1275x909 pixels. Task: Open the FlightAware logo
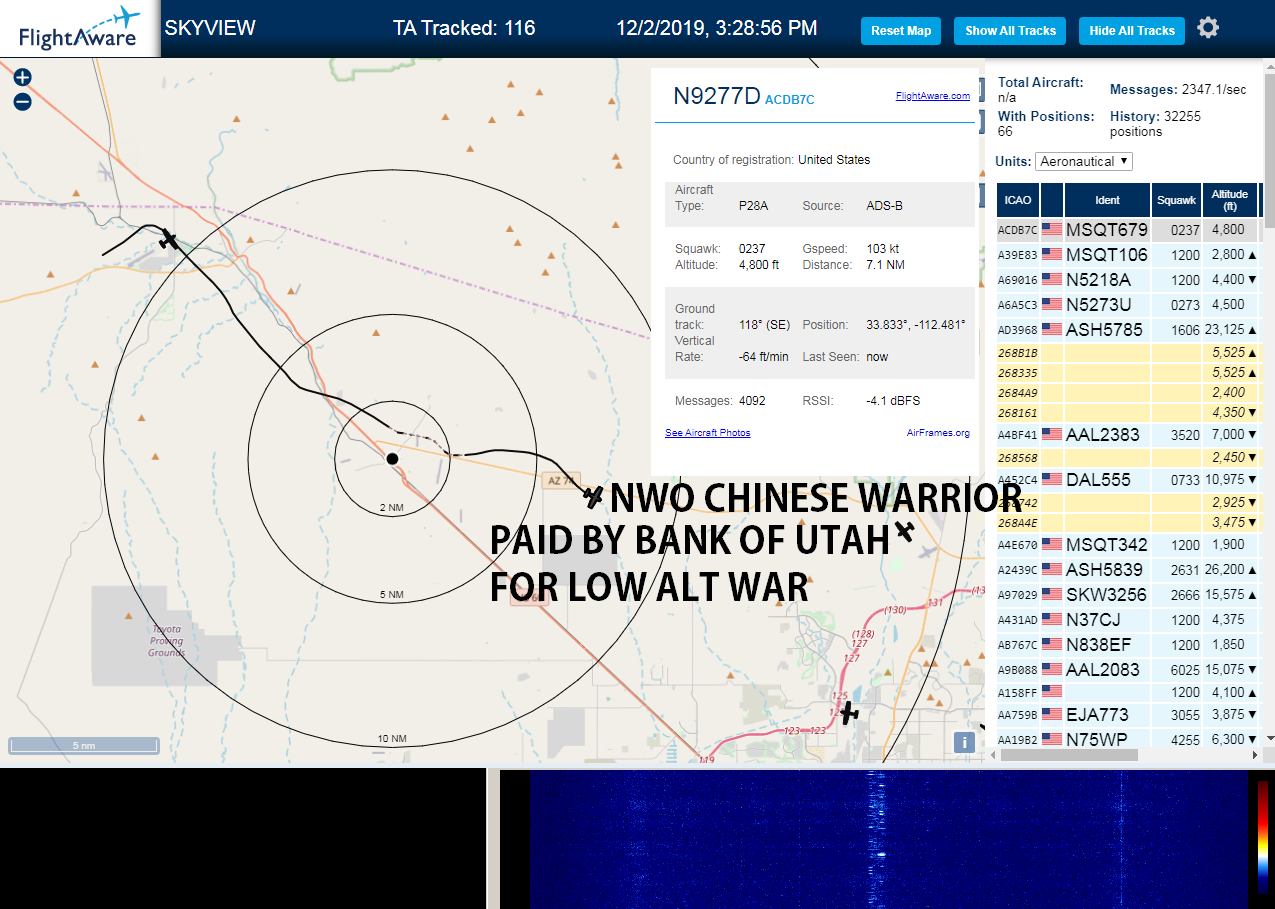coord(79,28)
